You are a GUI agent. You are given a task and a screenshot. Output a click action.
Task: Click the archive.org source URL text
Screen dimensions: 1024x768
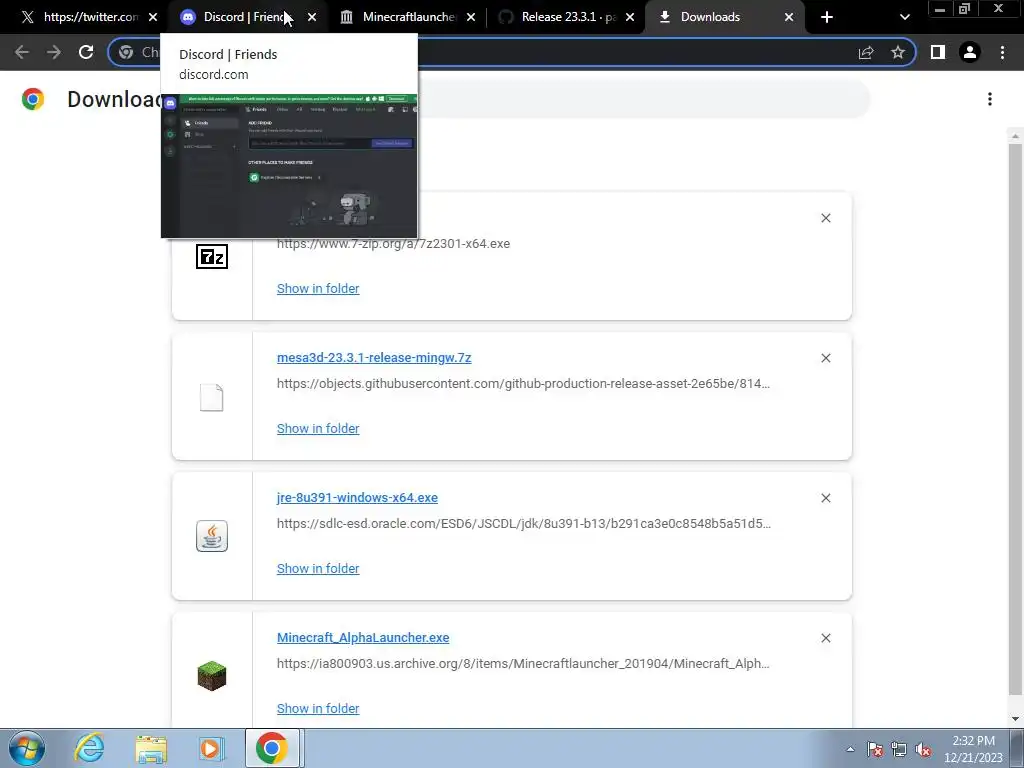click(x=523, y=664)
